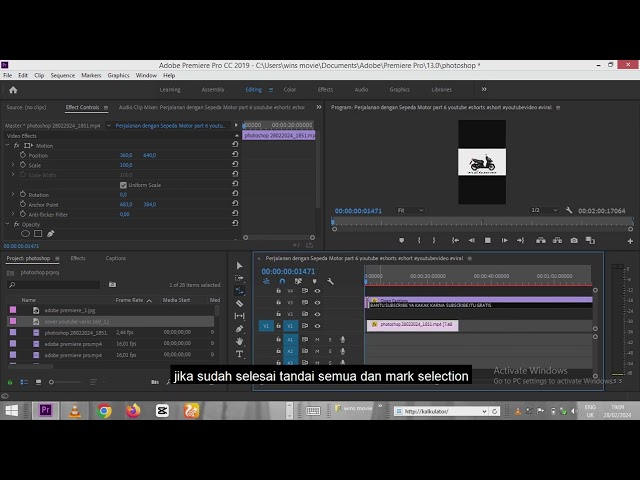The width and height of the screenshot is (640, 480).
Task: Open the Captions panel tab
Action: (116, 258)
